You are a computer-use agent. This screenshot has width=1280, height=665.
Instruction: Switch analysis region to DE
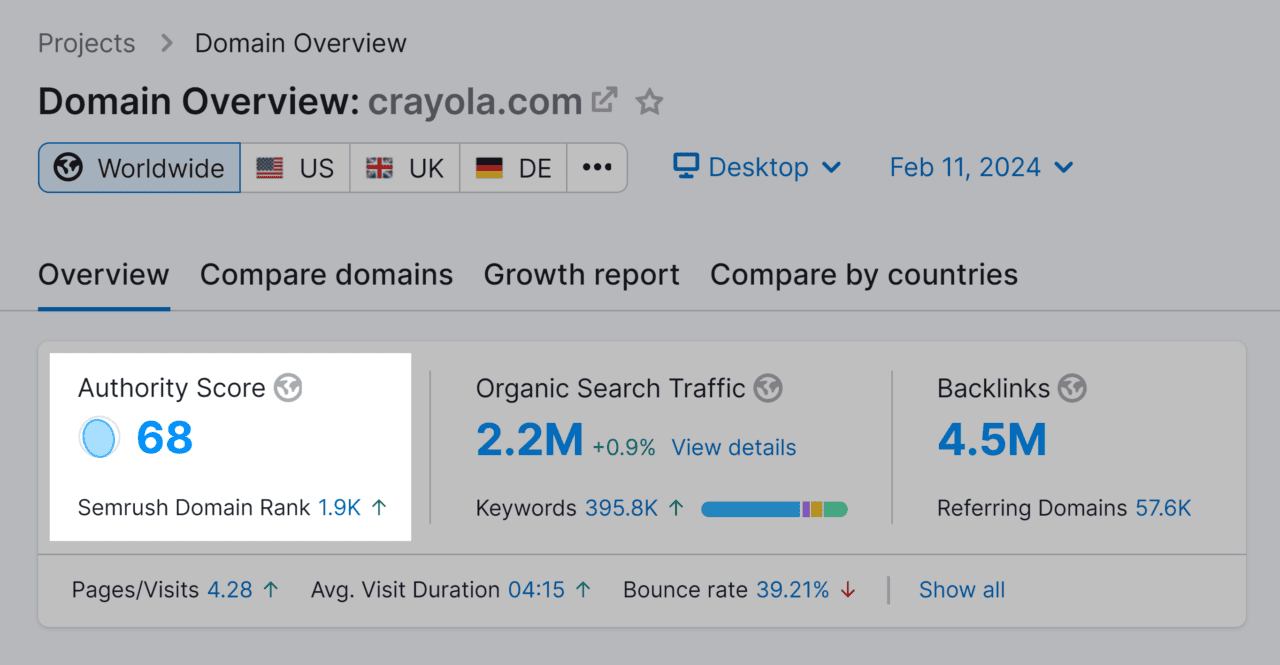513,167
